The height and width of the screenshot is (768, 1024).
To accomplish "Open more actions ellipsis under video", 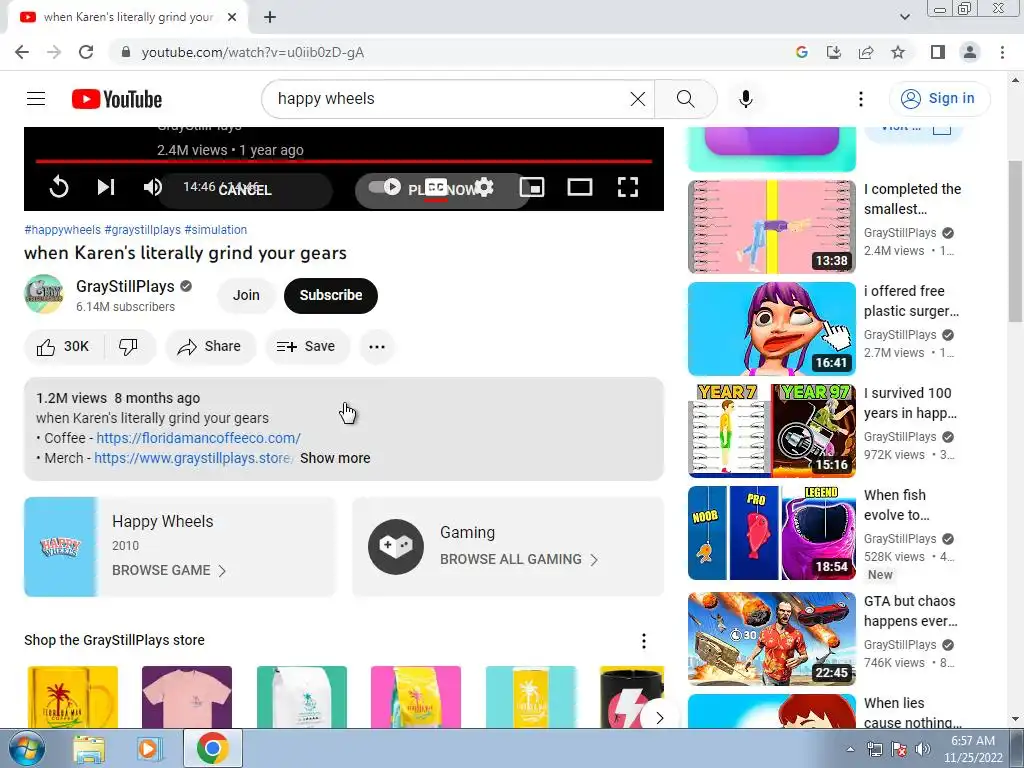I will point(377,347).
